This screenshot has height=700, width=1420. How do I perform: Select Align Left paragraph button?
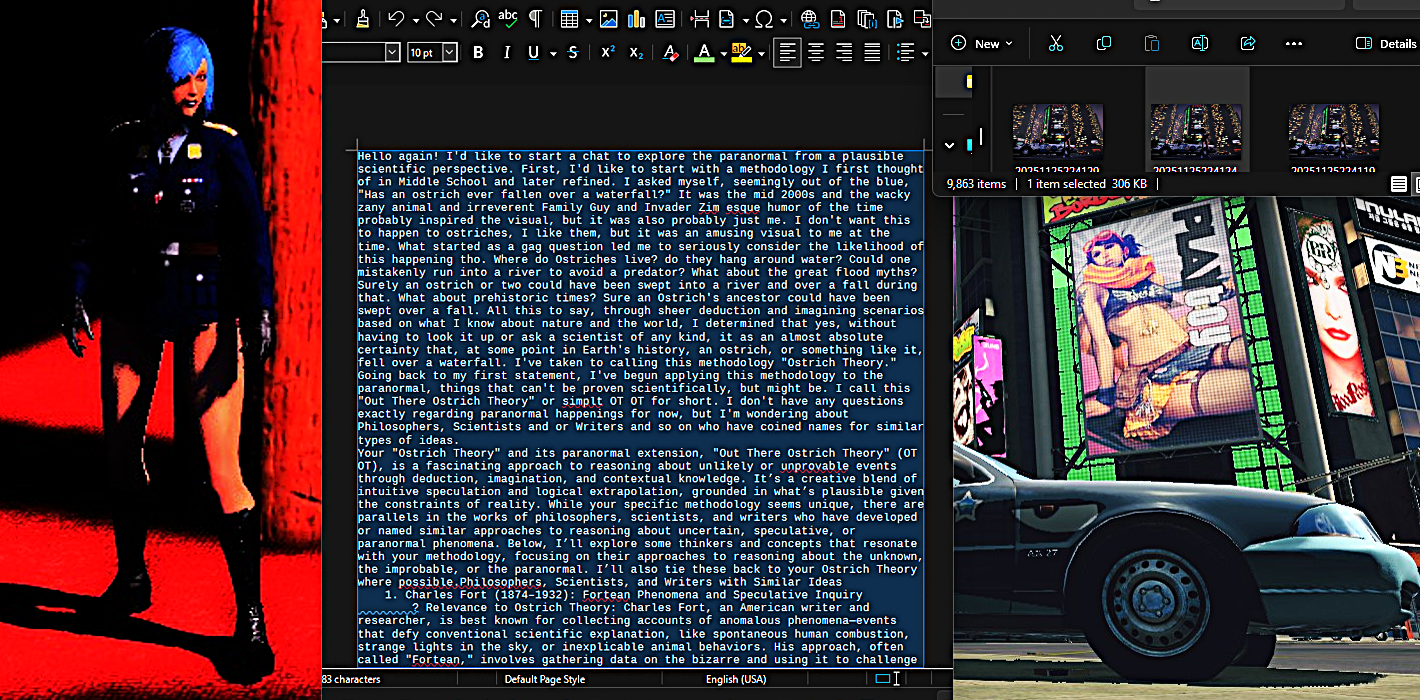point(788,53)
